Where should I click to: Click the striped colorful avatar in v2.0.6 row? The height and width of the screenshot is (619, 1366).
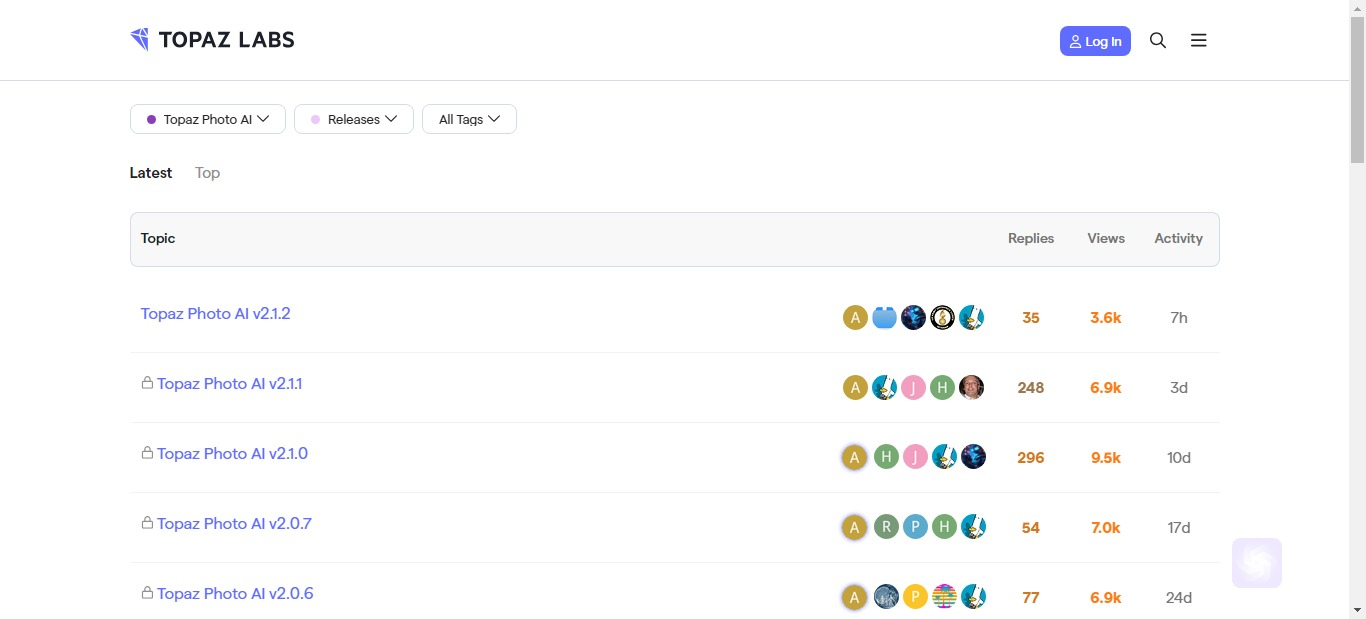(x=944, y=598)
